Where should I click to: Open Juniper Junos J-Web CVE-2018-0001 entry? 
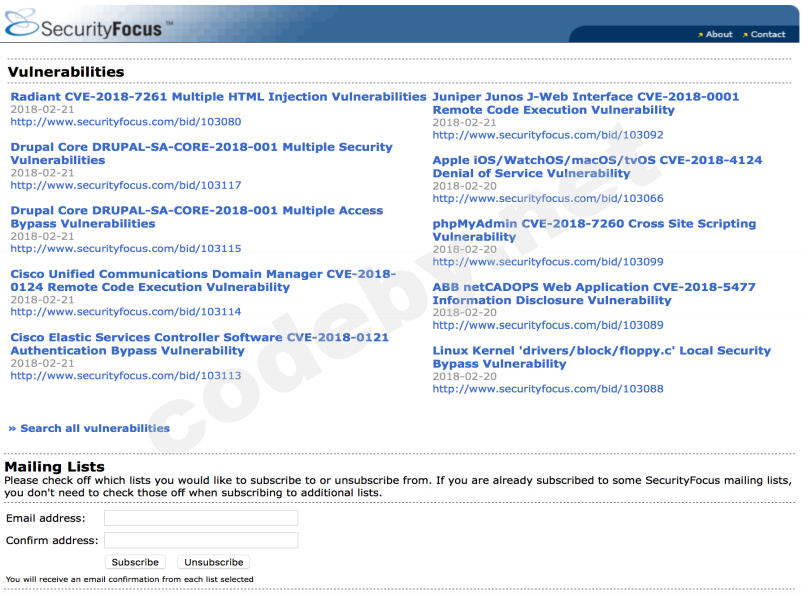[x=586, y=103]
